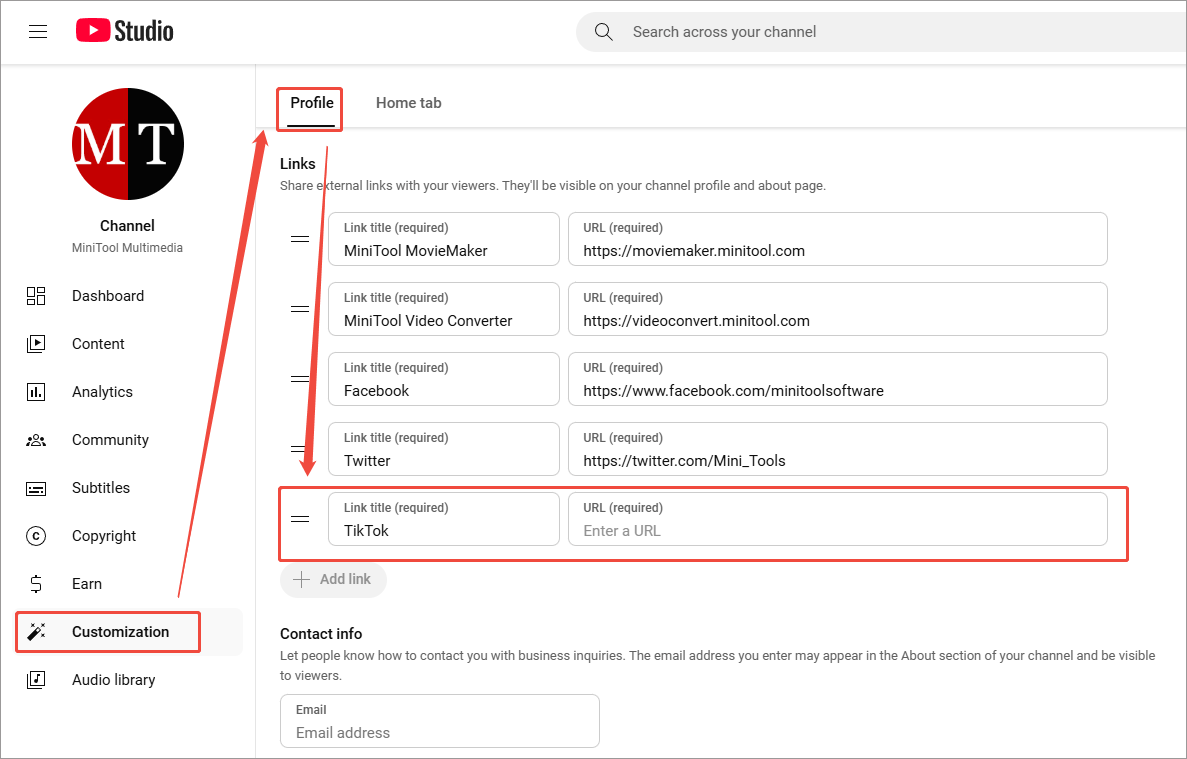Switch to the Profile tab
The image size is (1187, 759).
click(x=311, y=103)
